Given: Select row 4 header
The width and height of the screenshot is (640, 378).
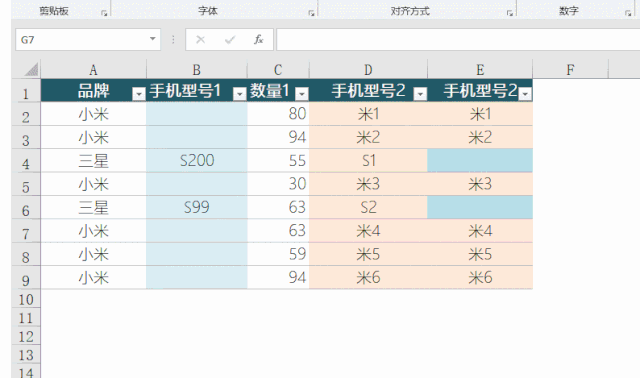Looking at the screenshot, I should pyautogui.click(x=26, y=160).
